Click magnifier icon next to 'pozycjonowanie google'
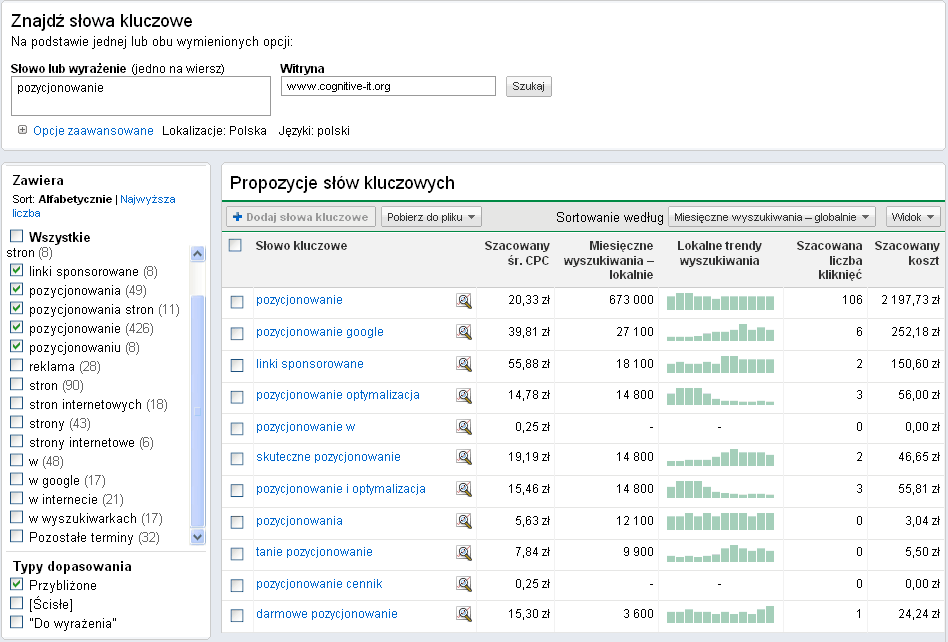 (464, 333)
